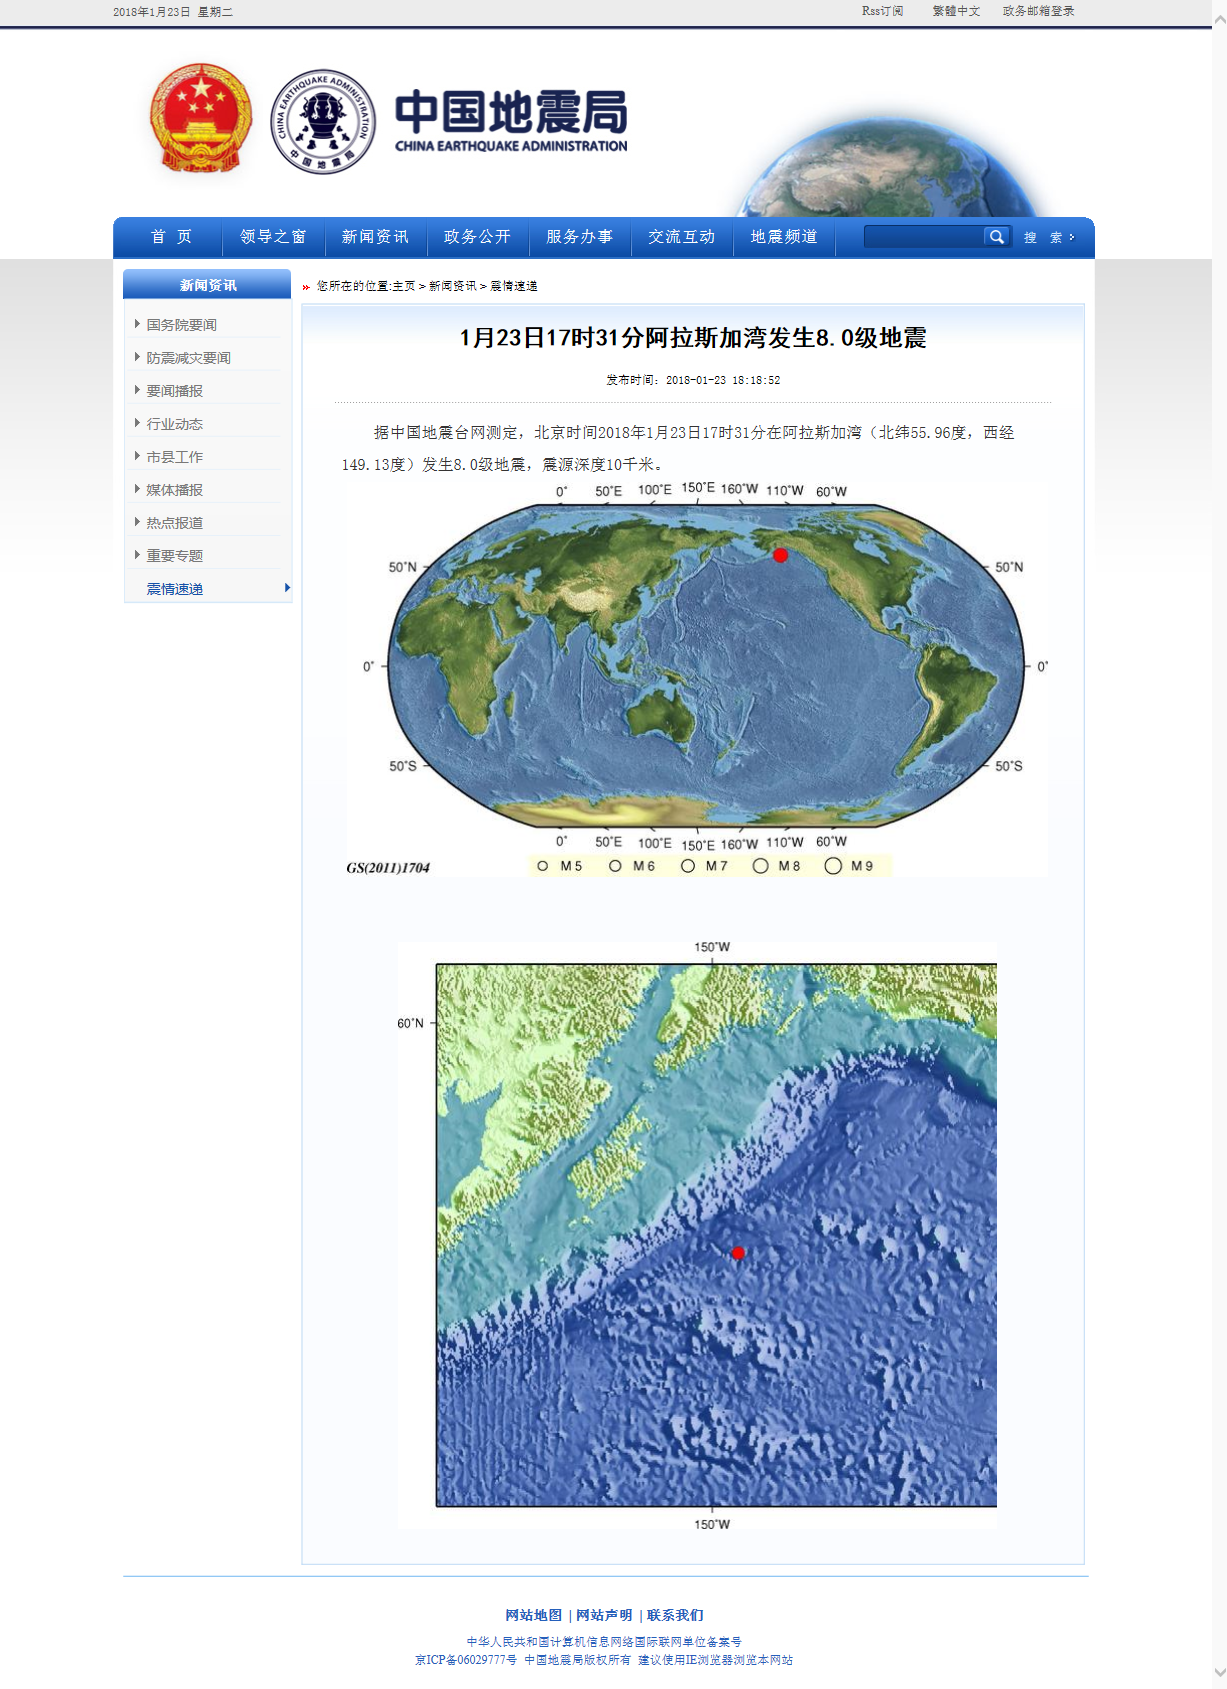Image resolution: width=1227 pixels, height=1689 pixels.
Task: Click the red epicenter dot on world map
Action: coord(781,555)
